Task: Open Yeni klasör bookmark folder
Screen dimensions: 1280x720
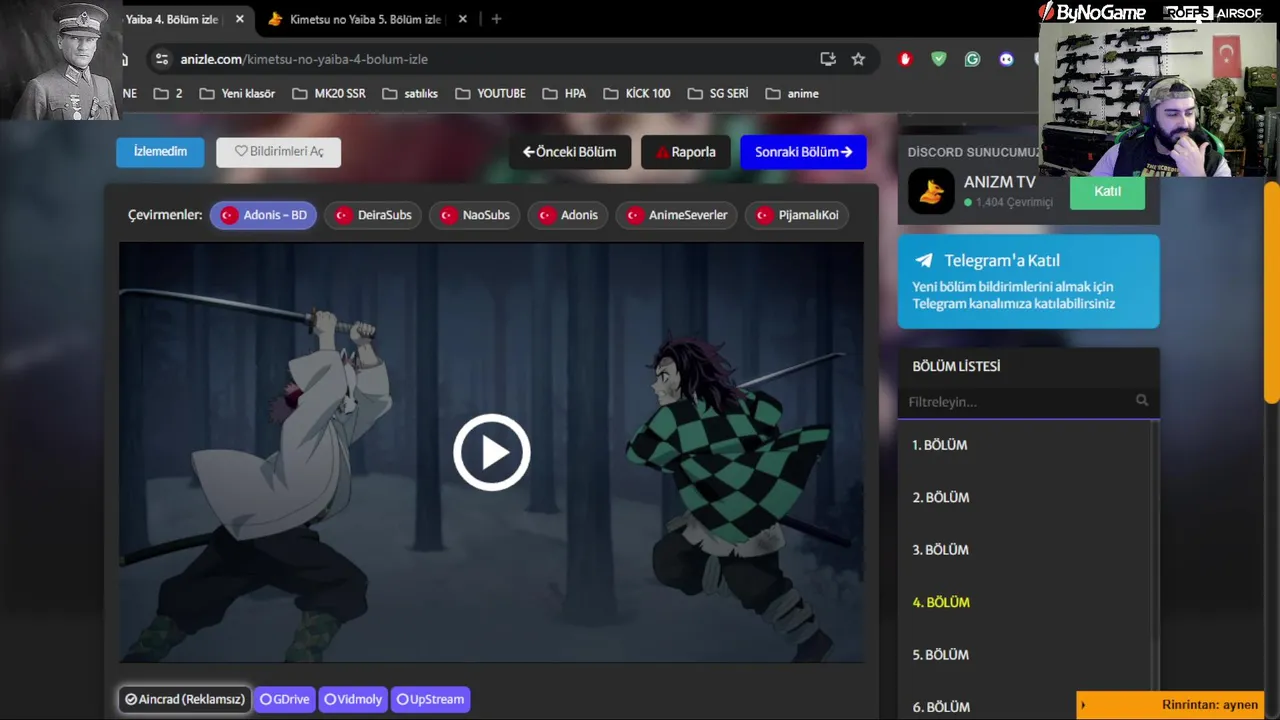Action: point(237,93)
